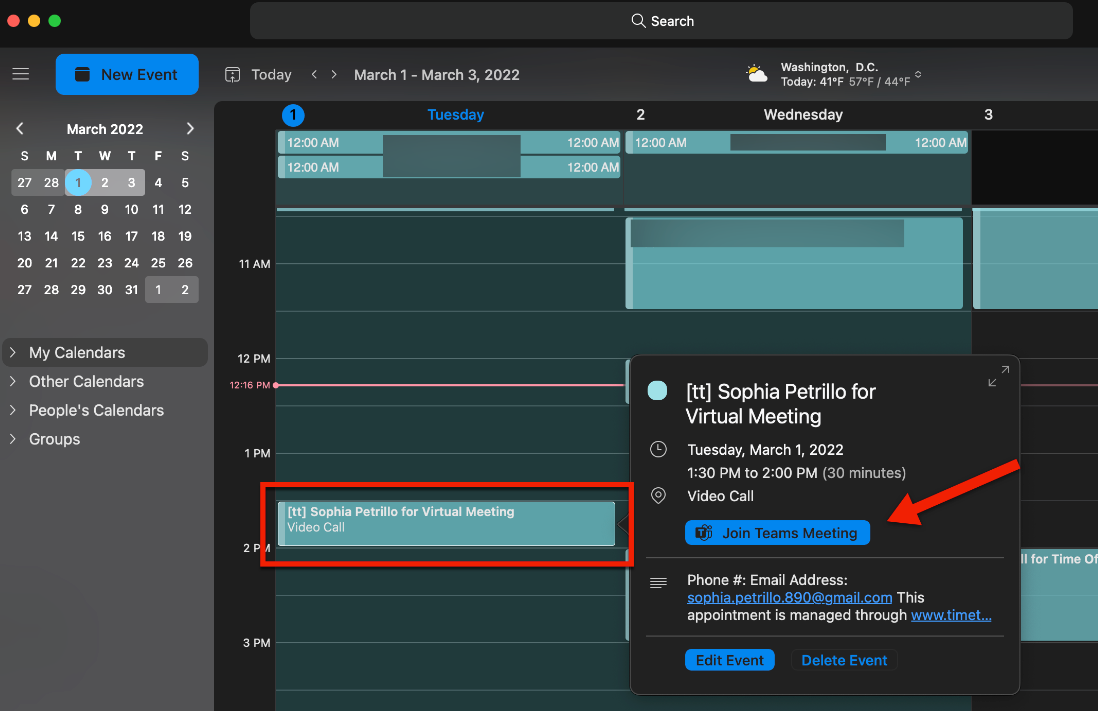Jump to today via the calendar icon

(x=231, y=74)
